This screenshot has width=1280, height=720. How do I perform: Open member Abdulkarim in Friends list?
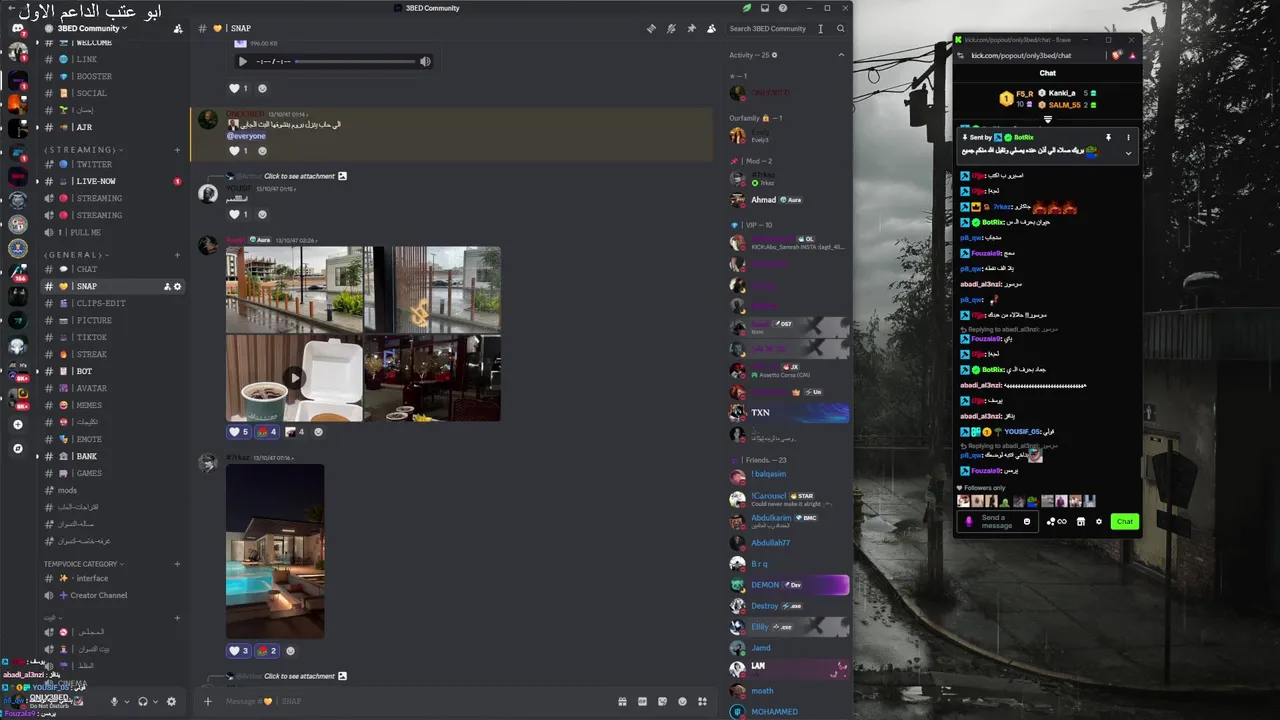788,521
